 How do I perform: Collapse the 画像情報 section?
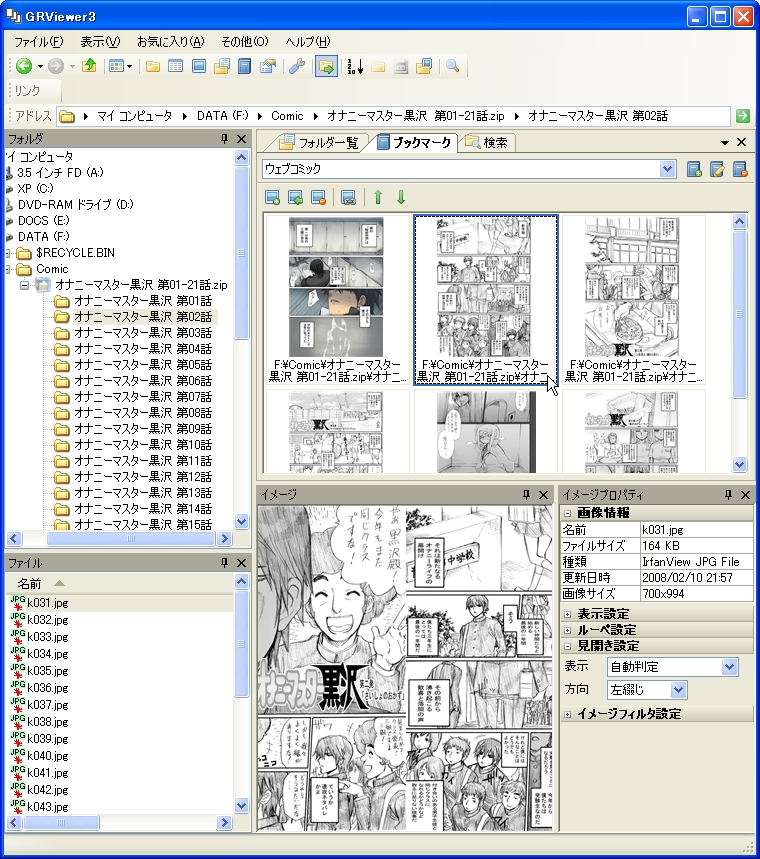[x=567, y=513]
